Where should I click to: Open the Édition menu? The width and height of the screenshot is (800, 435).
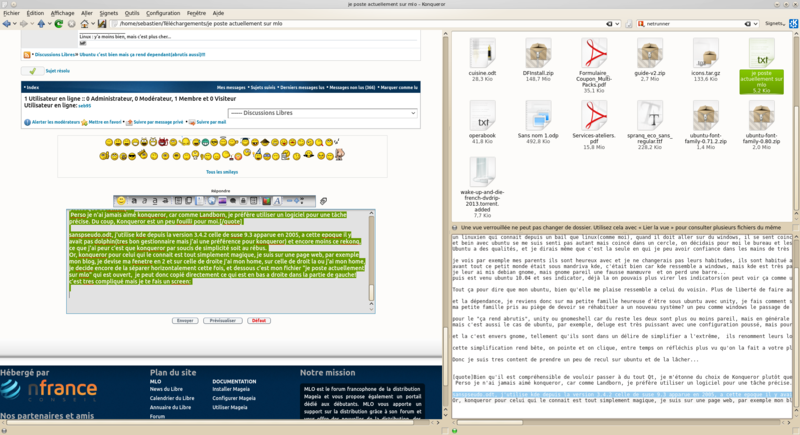(35, 13)
